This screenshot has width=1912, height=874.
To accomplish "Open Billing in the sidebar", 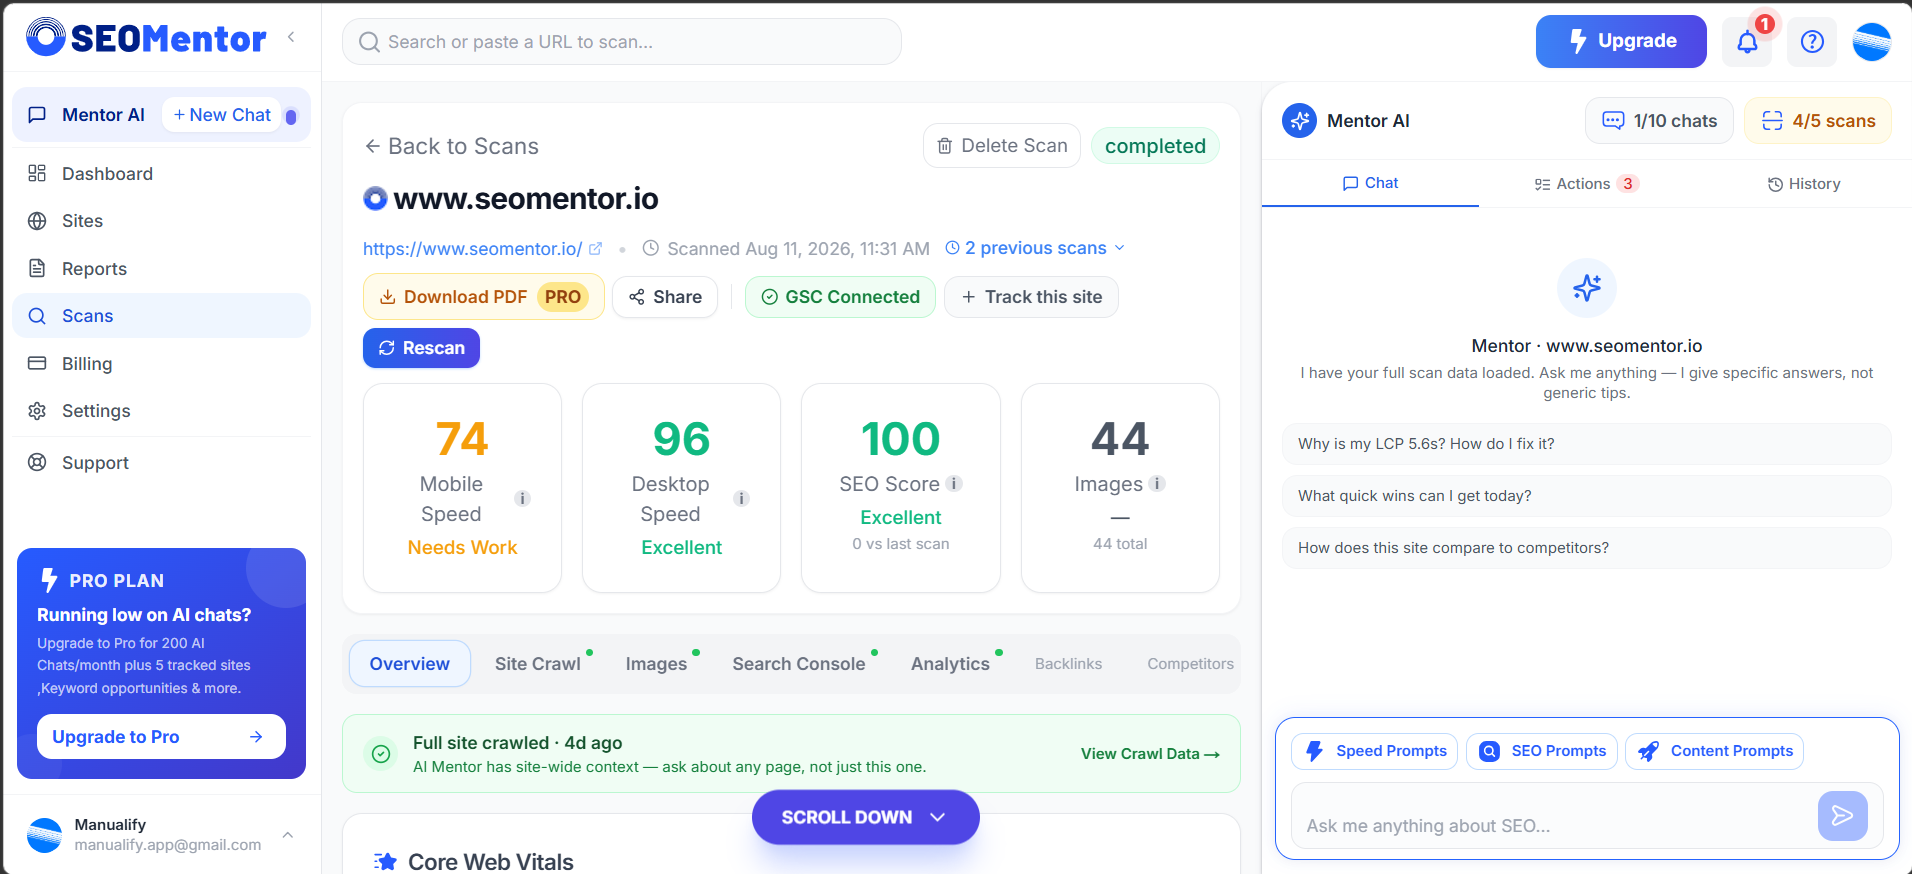I will tap(161, 364).
